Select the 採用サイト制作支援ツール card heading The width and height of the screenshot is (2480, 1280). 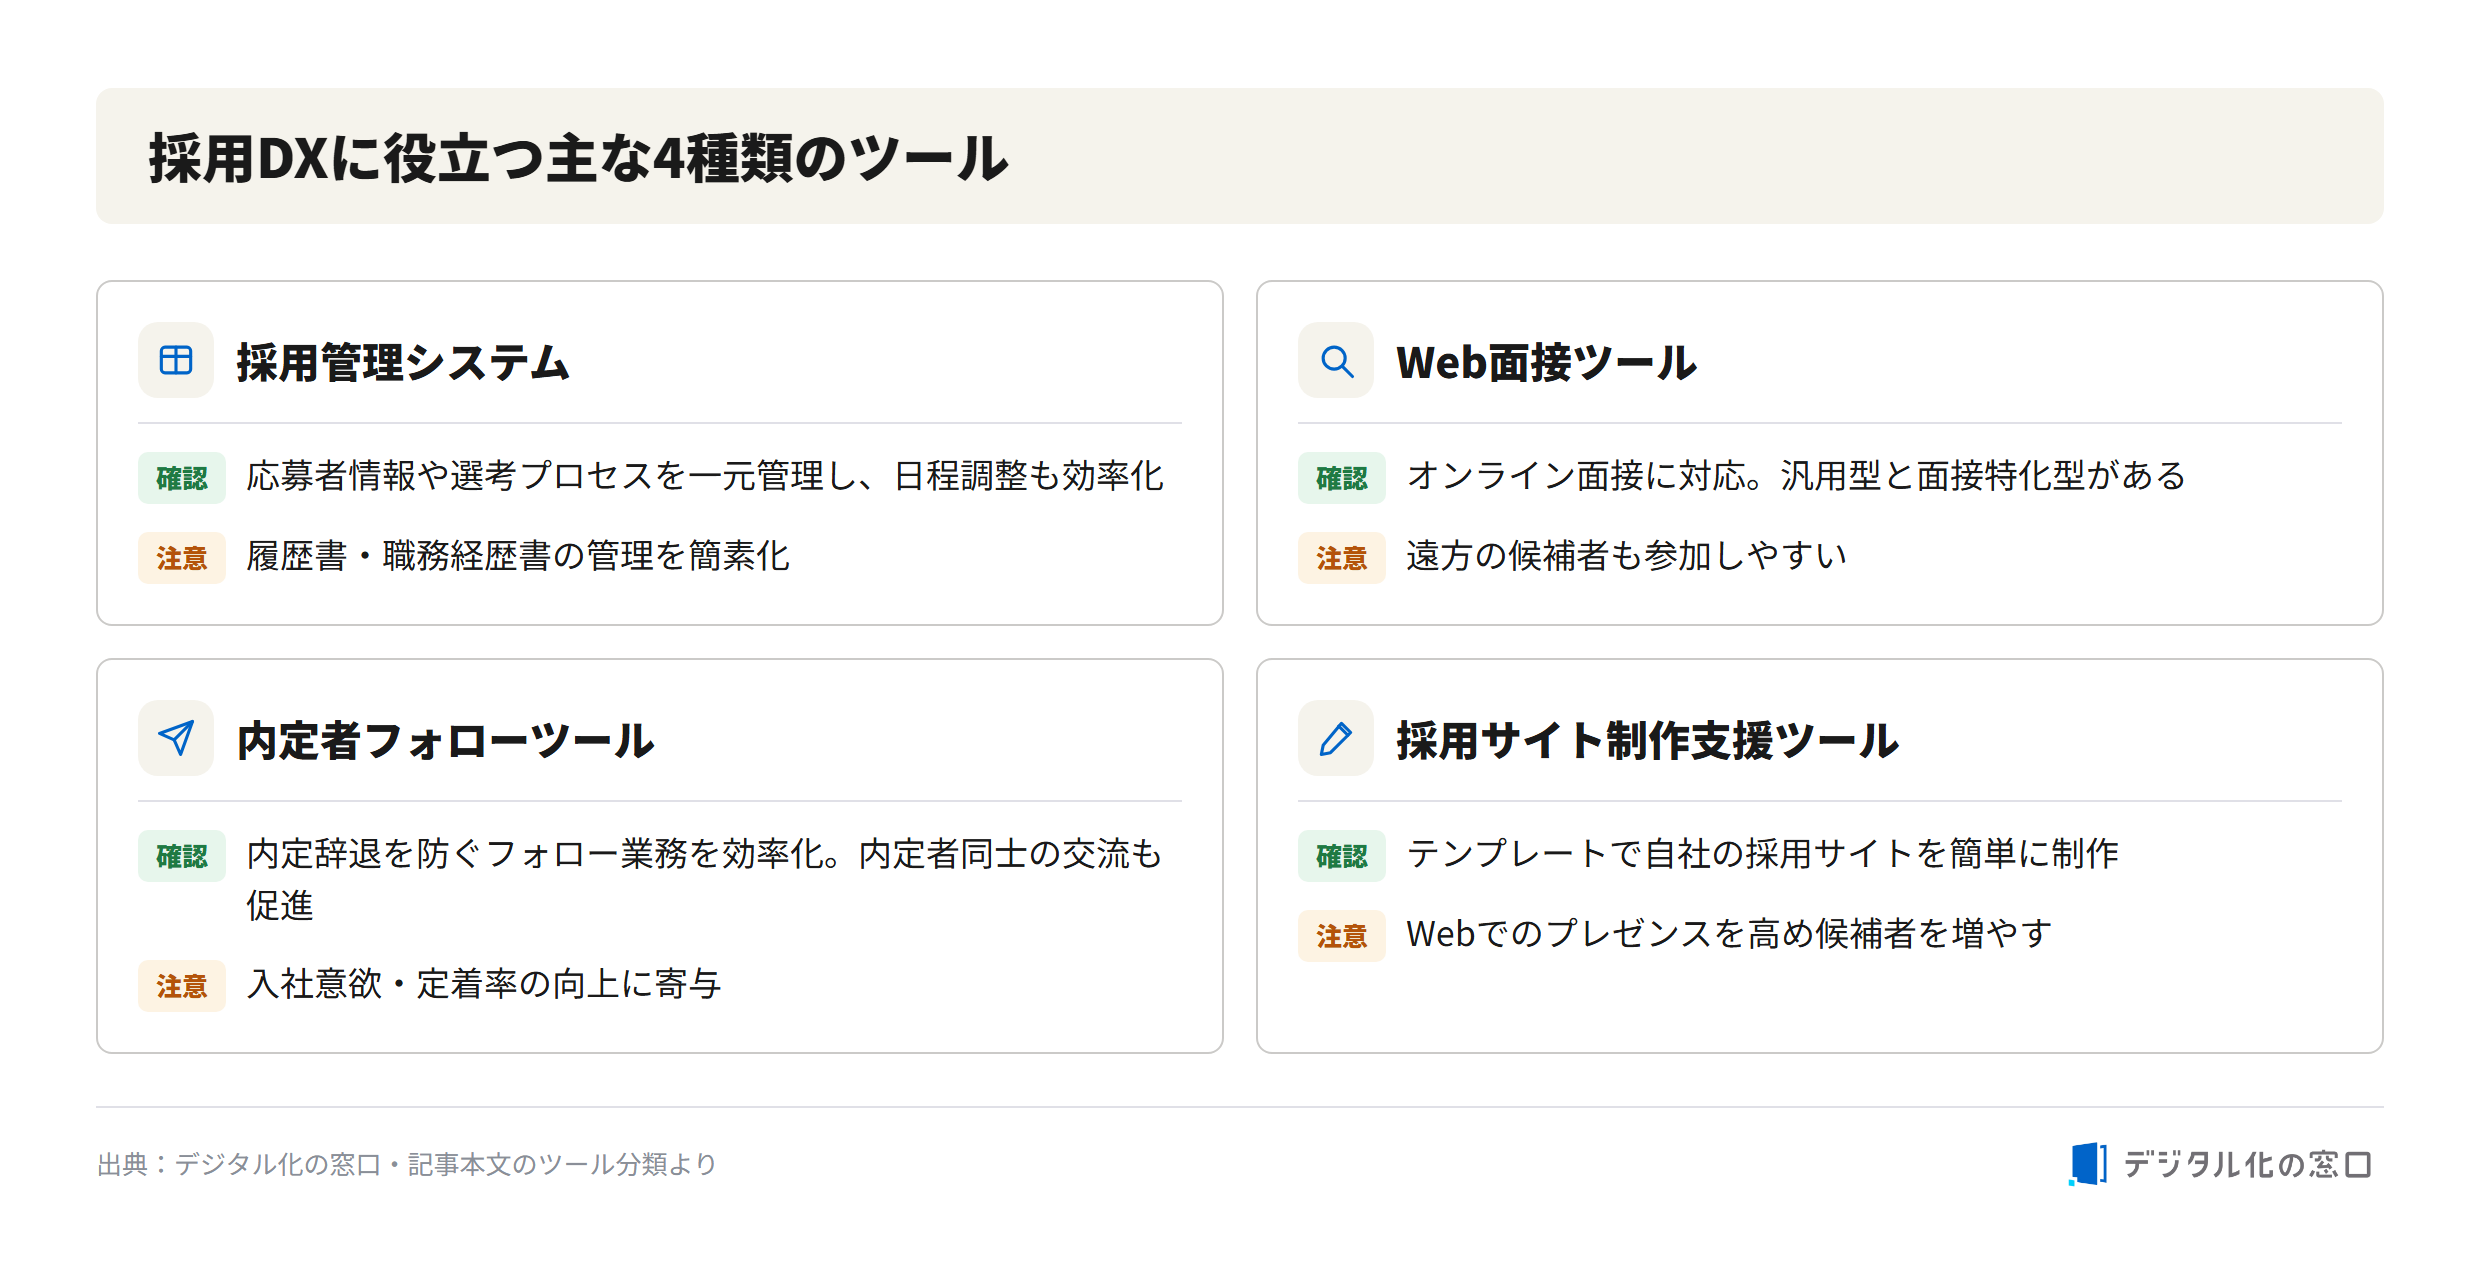pos(1648,740)
